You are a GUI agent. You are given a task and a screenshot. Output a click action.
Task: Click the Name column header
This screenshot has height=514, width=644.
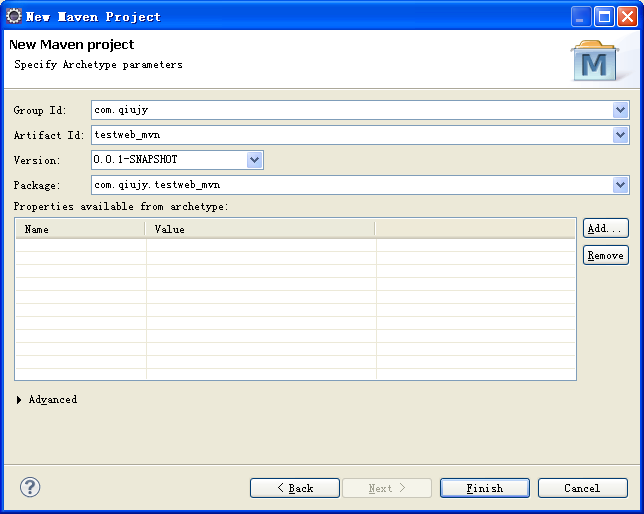(80, 229)
